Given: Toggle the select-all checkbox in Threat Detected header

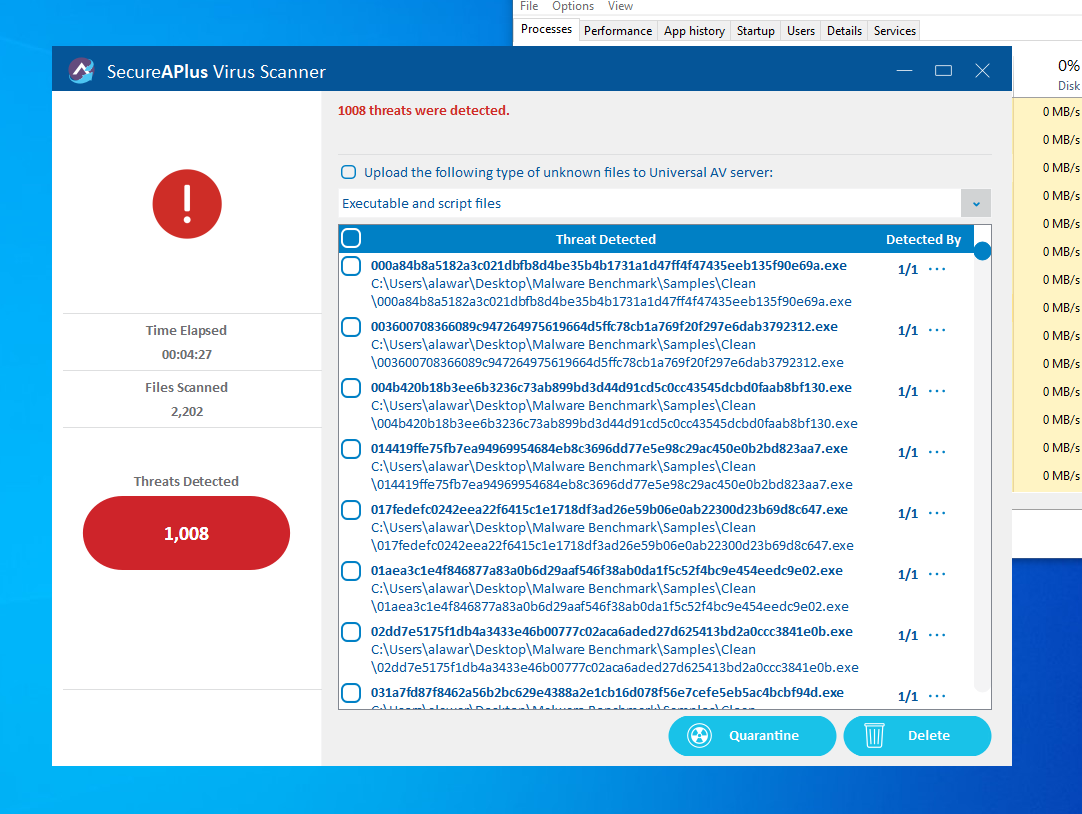Looking at the screenshot, I should point(351,238).
